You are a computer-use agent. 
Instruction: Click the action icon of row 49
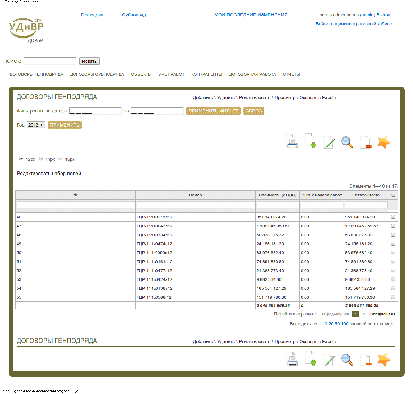pyautogui.click(x=393, y=244)
